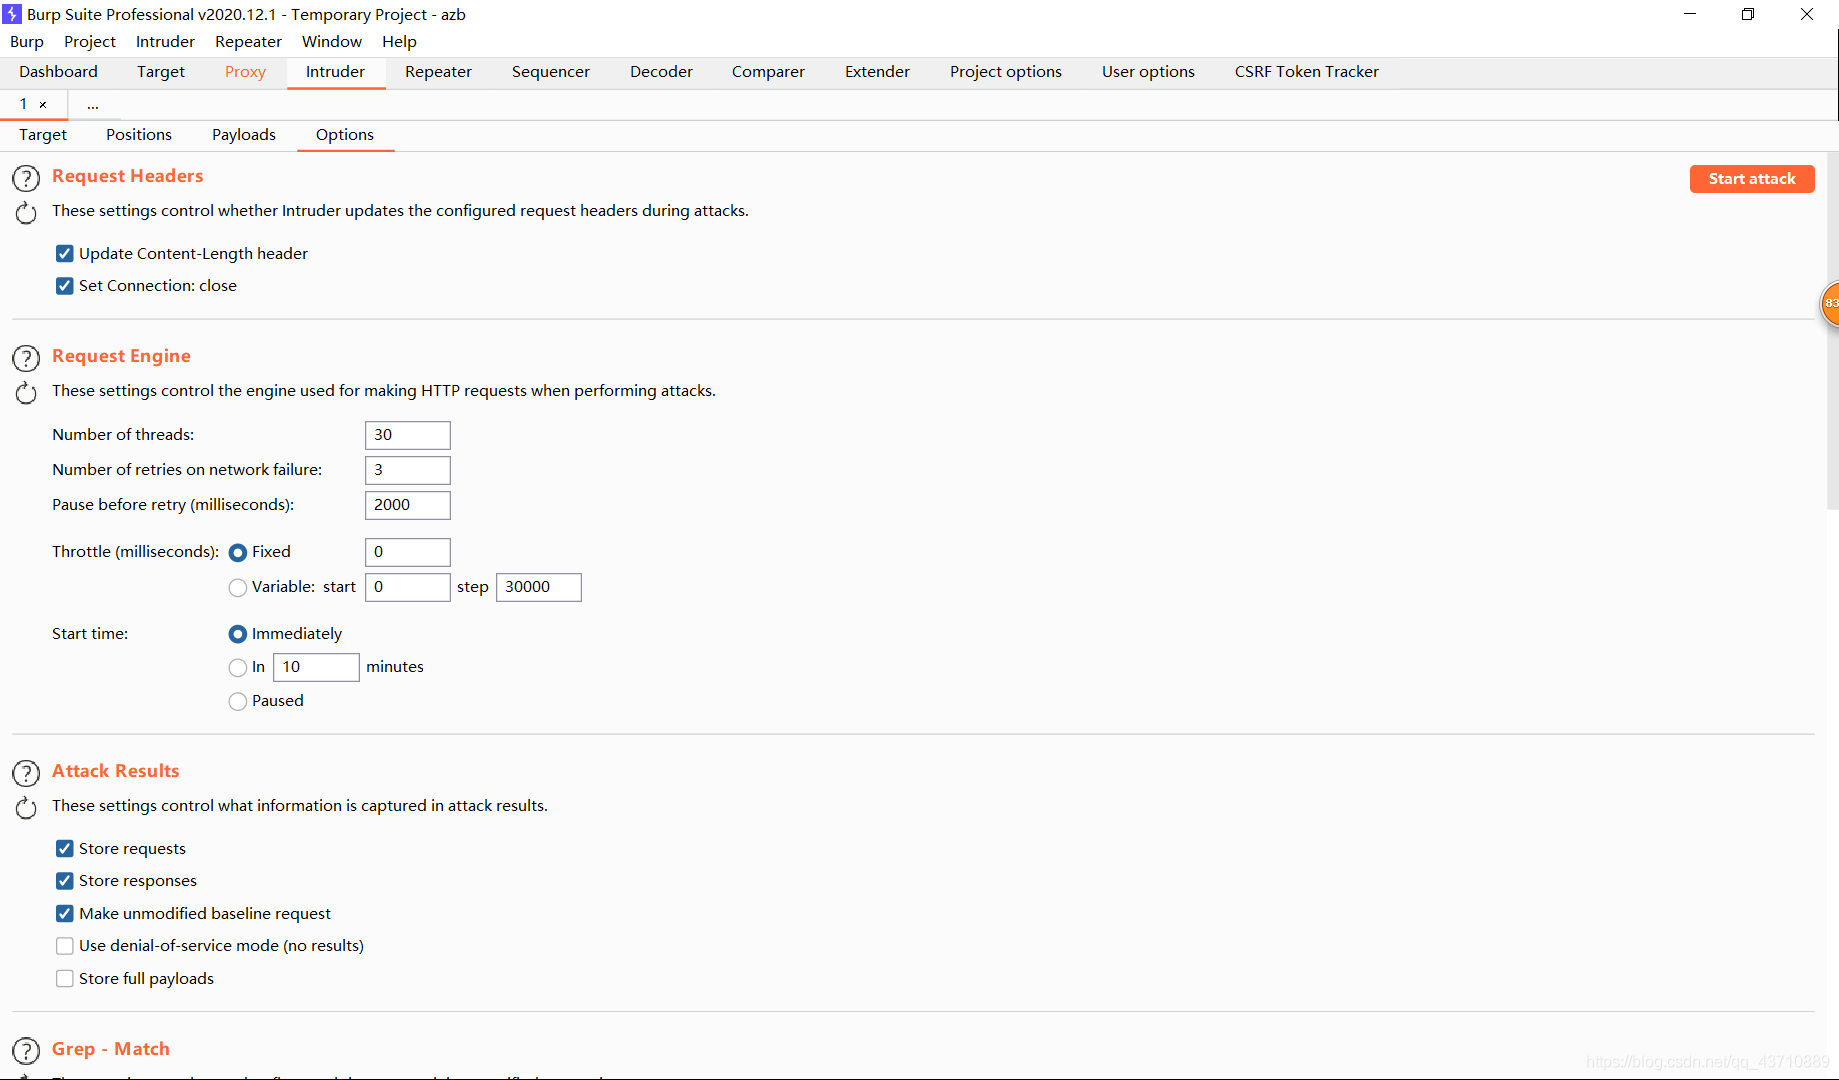Open help for Request Engine section
1839x1080 pixels.
pyautogui.click(x=26, y=358)
